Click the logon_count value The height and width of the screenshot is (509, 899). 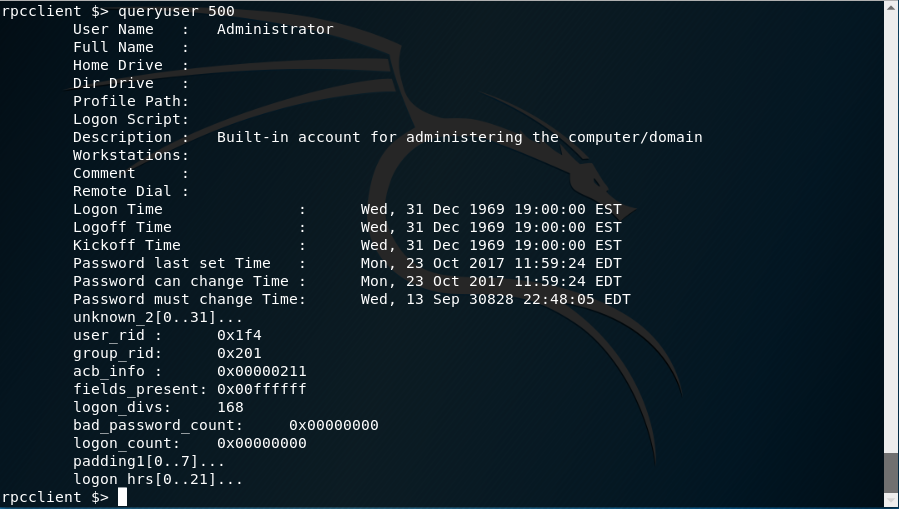tap(261, 443)
